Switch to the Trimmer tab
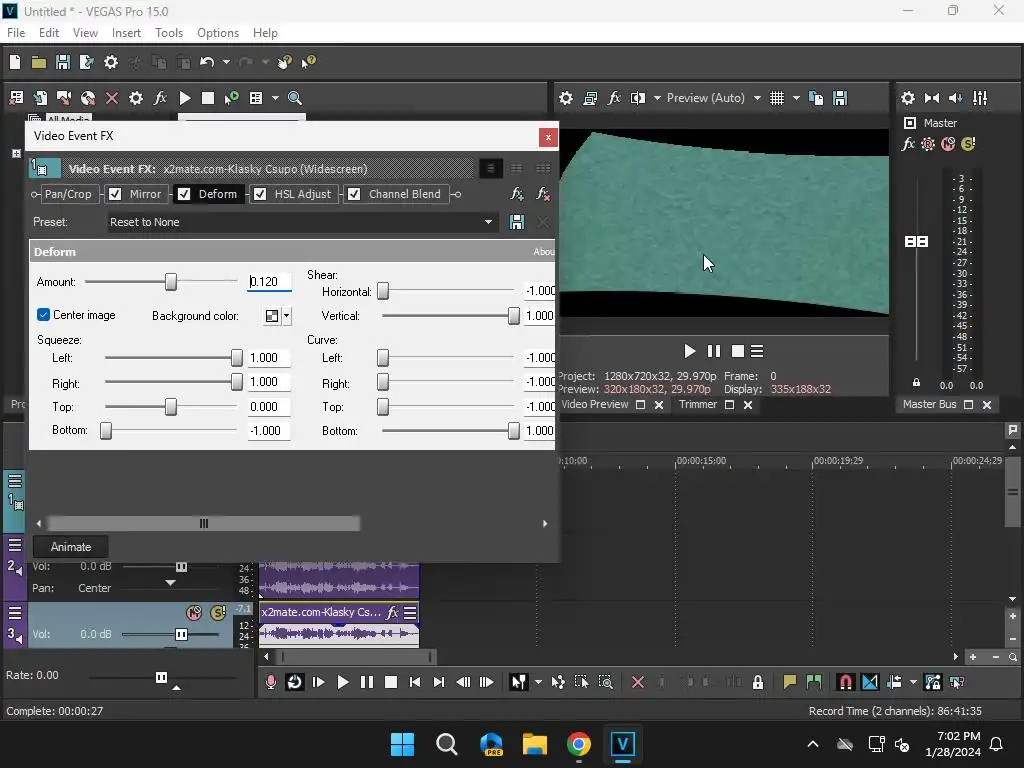This screenshot has height=768, width=1024. point(698,405)
